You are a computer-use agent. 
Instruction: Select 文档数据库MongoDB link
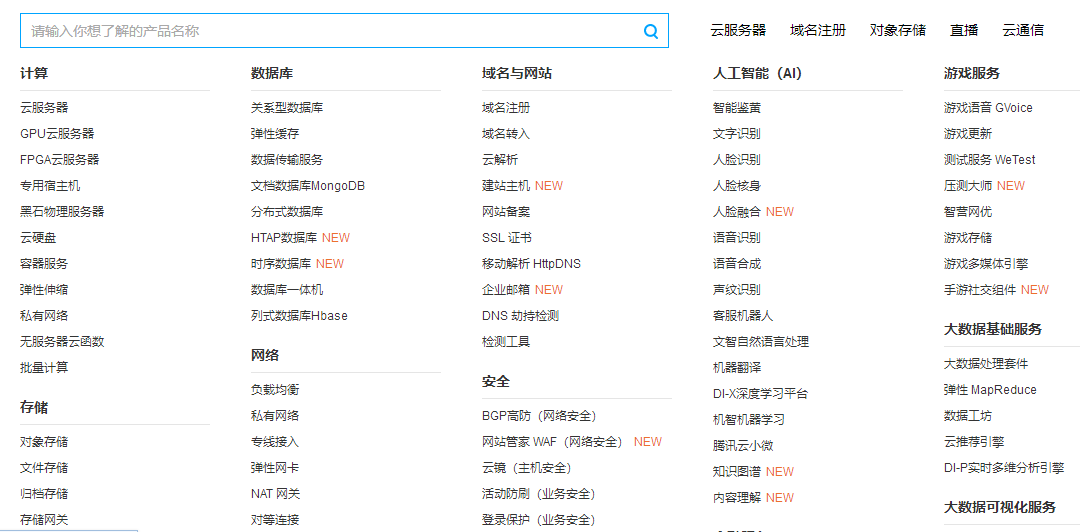click(x=307, y=186)
